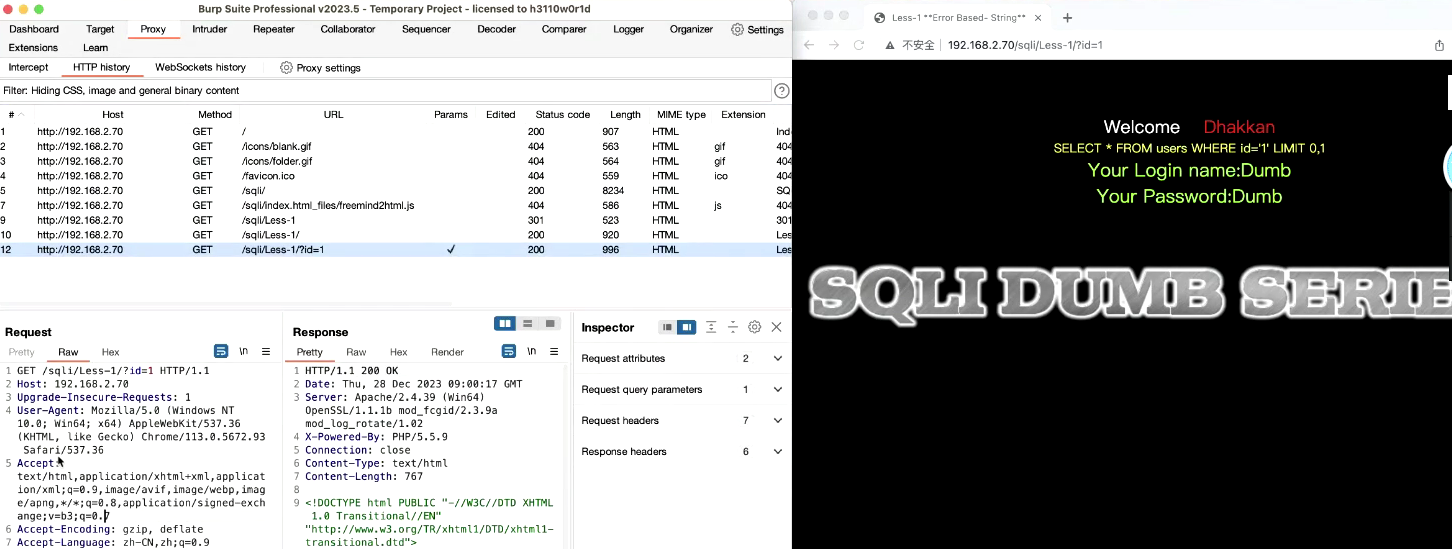Open a new browser tab
The height and width of the screenshot is (549, 1452).
(x=1067, y=18)
